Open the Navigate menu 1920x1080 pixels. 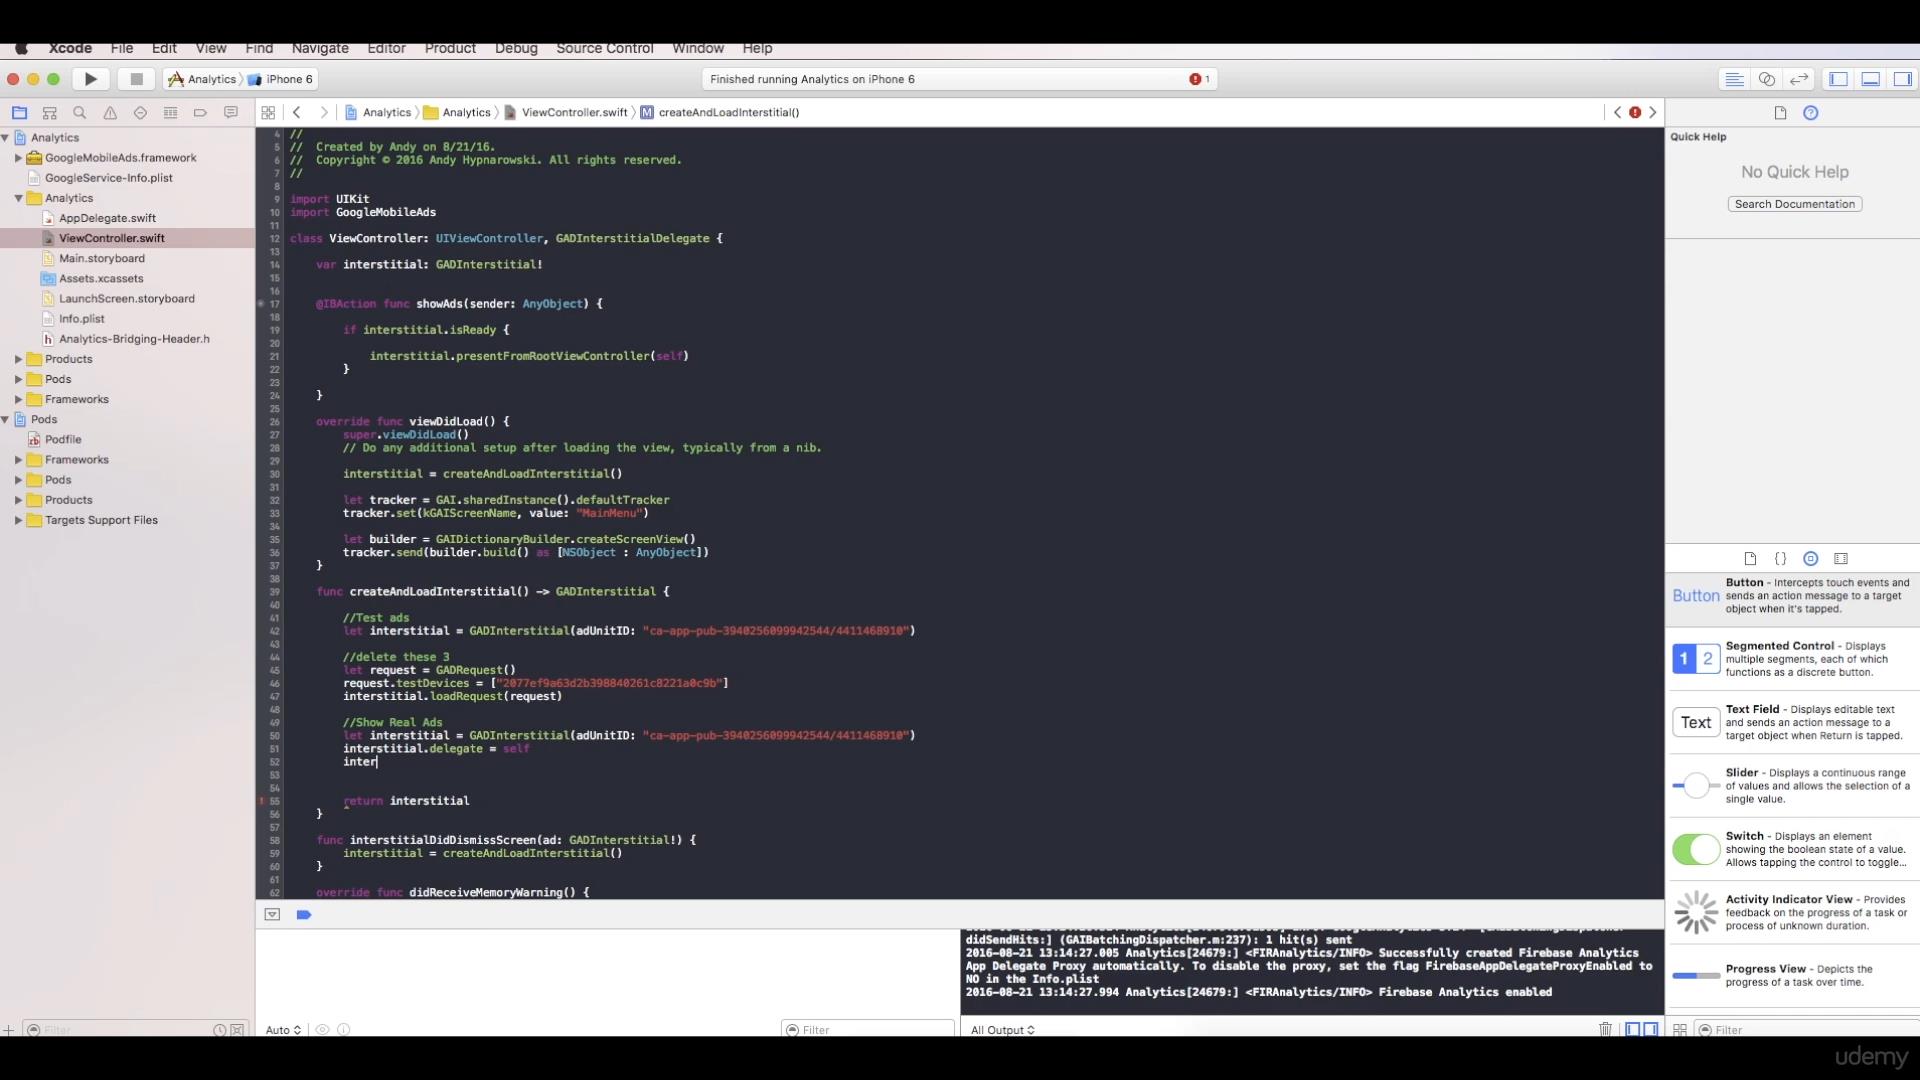[320, 48]
